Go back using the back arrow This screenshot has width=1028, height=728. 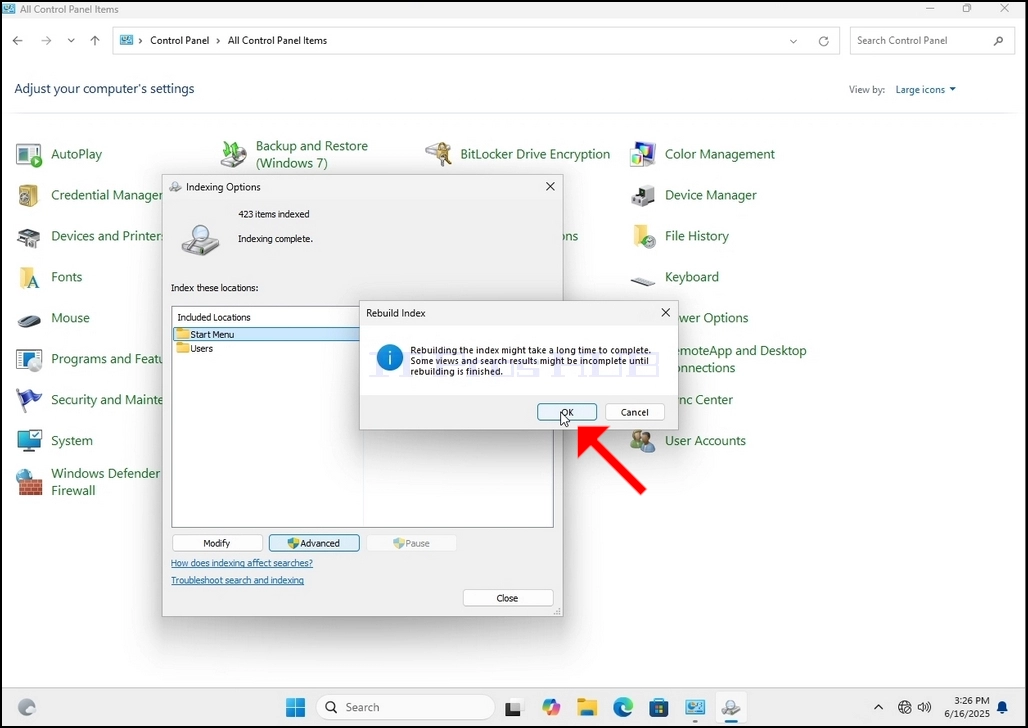tap(18, 41)
